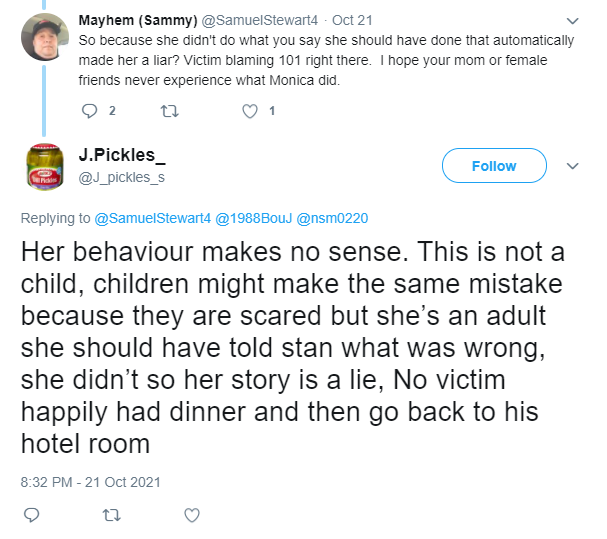Click the Mayhem (Sammy) display name
Screen dimensions: 607x539
138,20
